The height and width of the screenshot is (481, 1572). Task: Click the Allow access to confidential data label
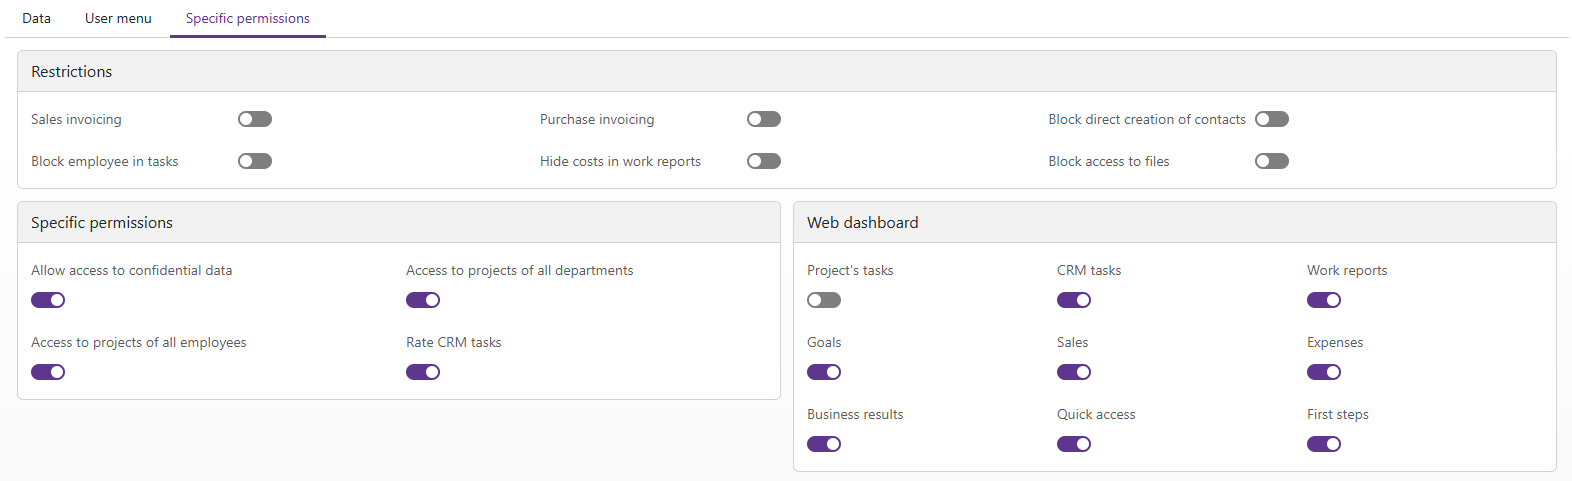(x=132, y=270)
